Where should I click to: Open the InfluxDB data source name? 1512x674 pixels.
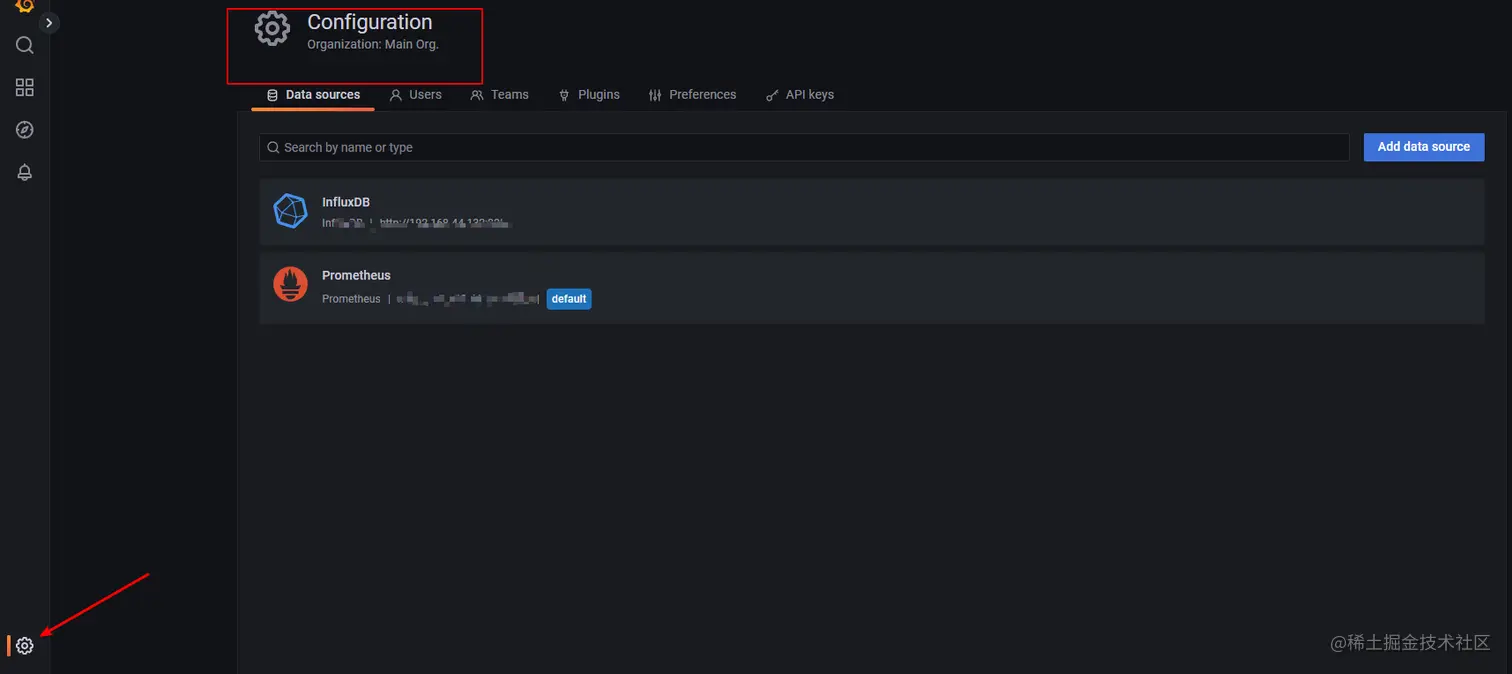click(x=346, y=202)
